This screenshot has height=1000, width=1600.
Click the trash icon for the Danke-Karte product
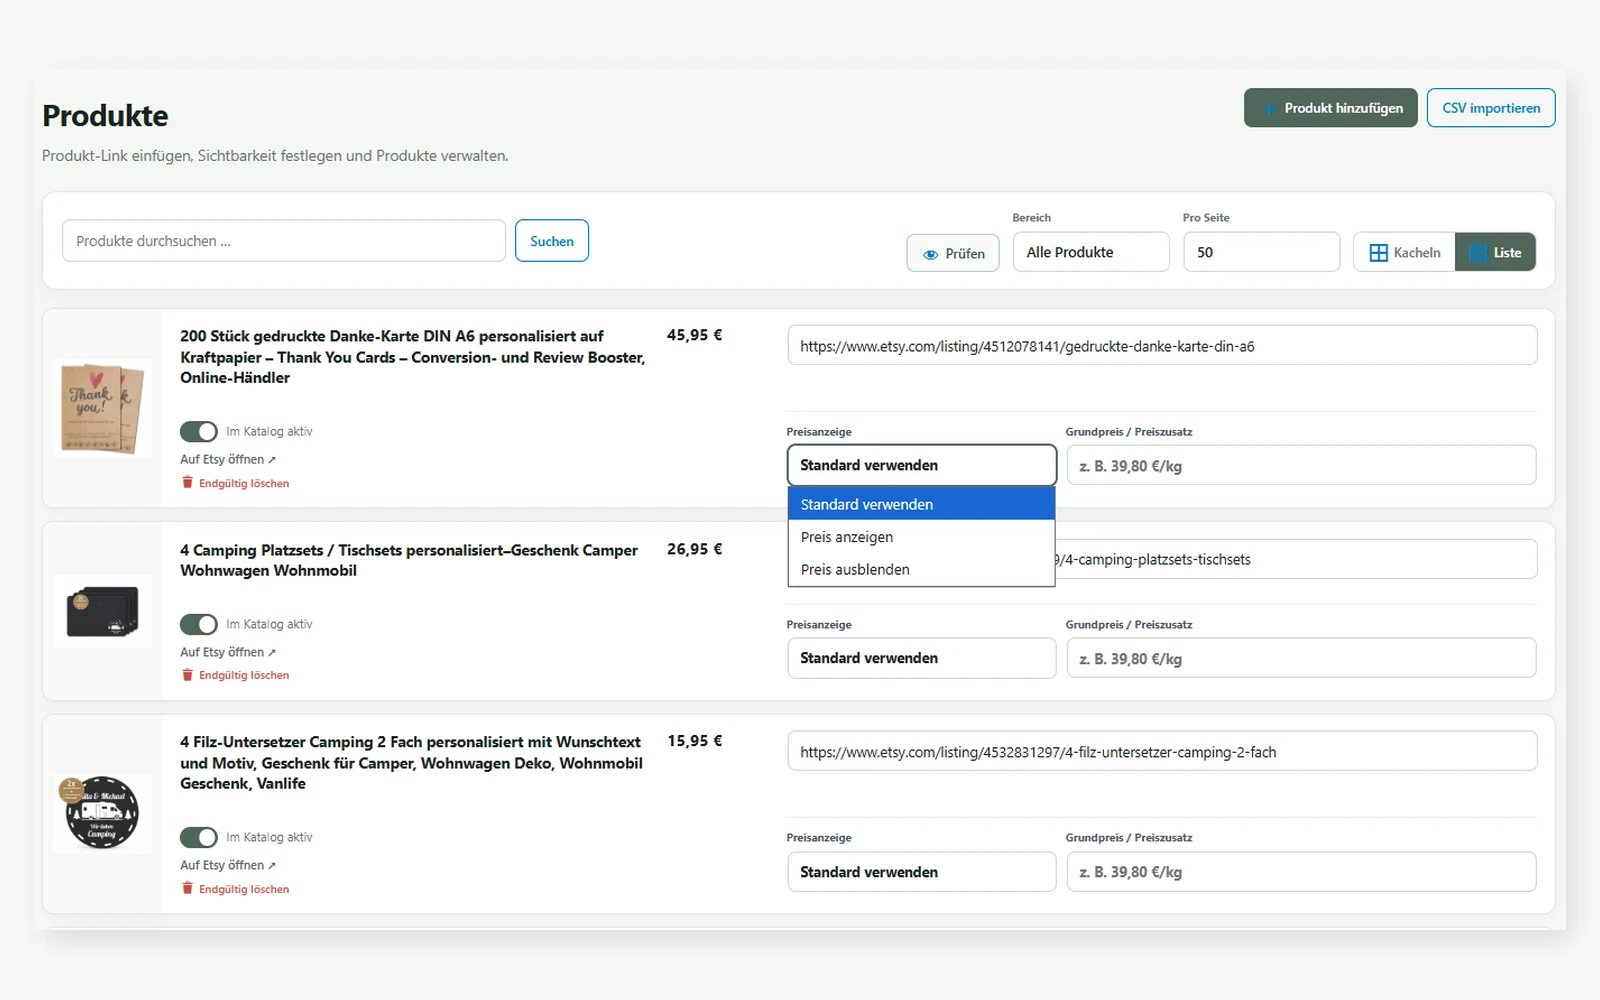point(187,483)
